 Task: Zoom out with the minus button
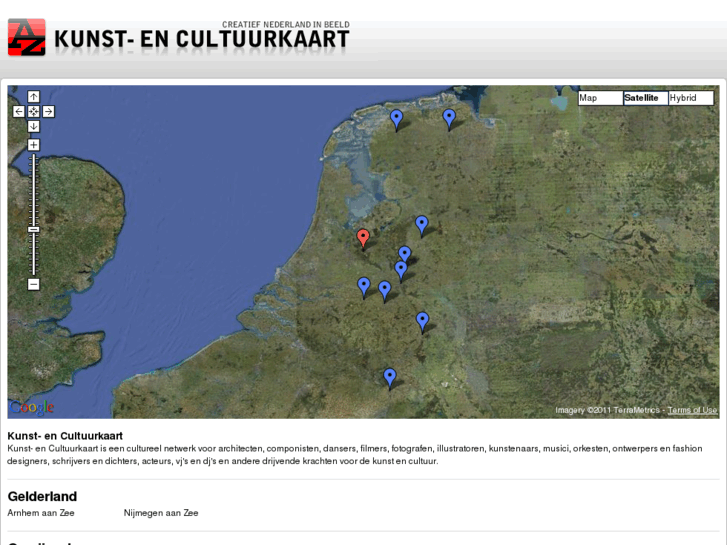coord(33,284)
